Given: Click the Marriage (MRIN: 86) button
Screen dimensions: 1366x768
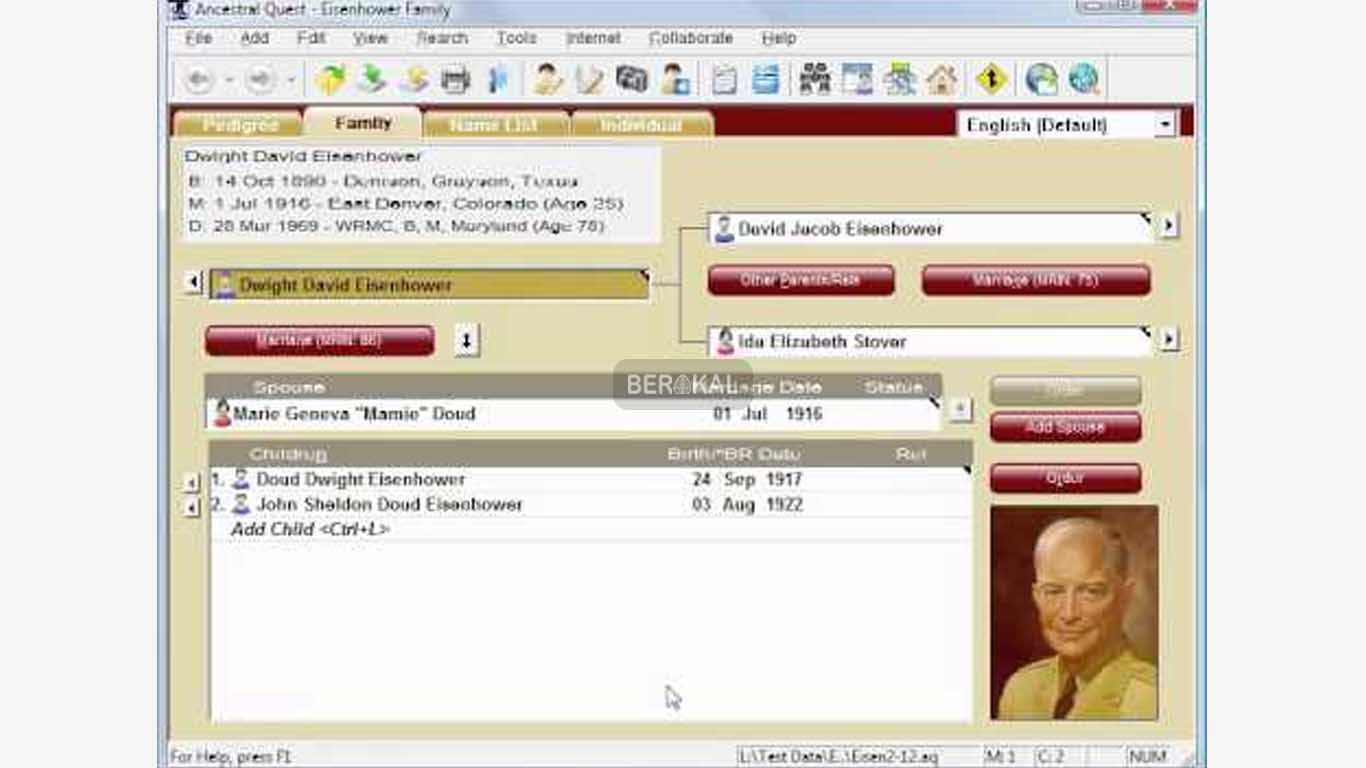Looking at the screenshot, I should click(320, 341).
